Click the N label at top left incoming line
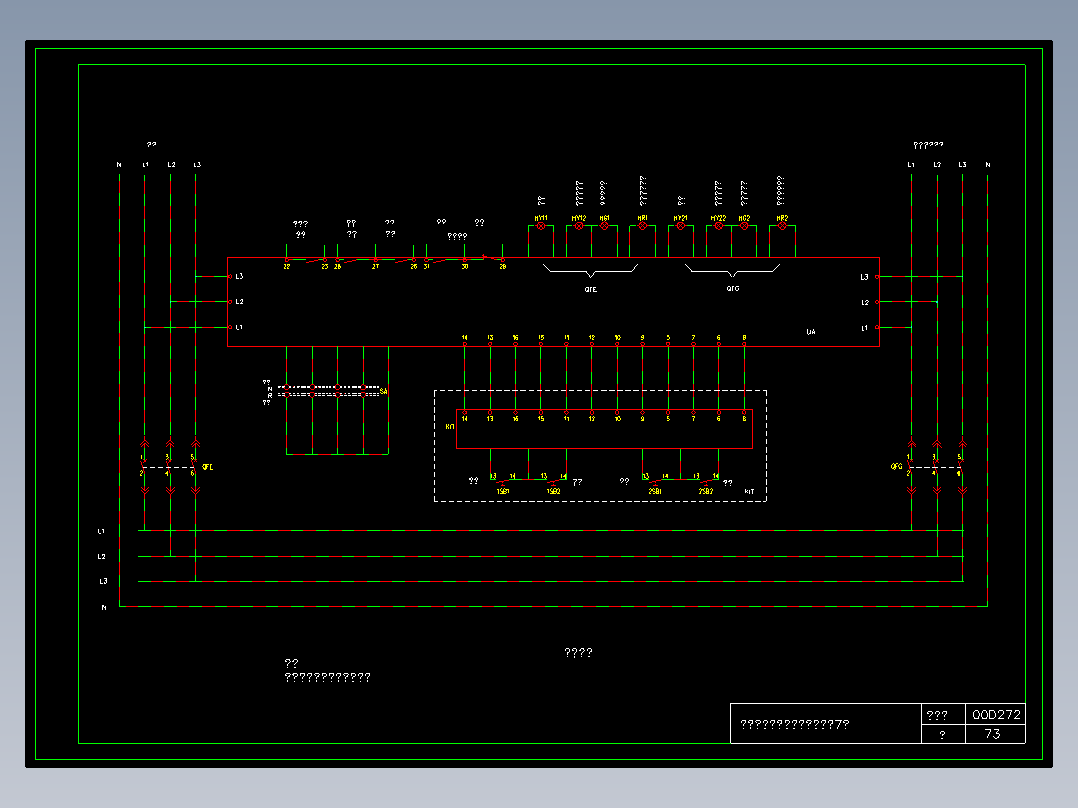The width and height of the screenshot is (1078, 808). click(x=119, y=165)
